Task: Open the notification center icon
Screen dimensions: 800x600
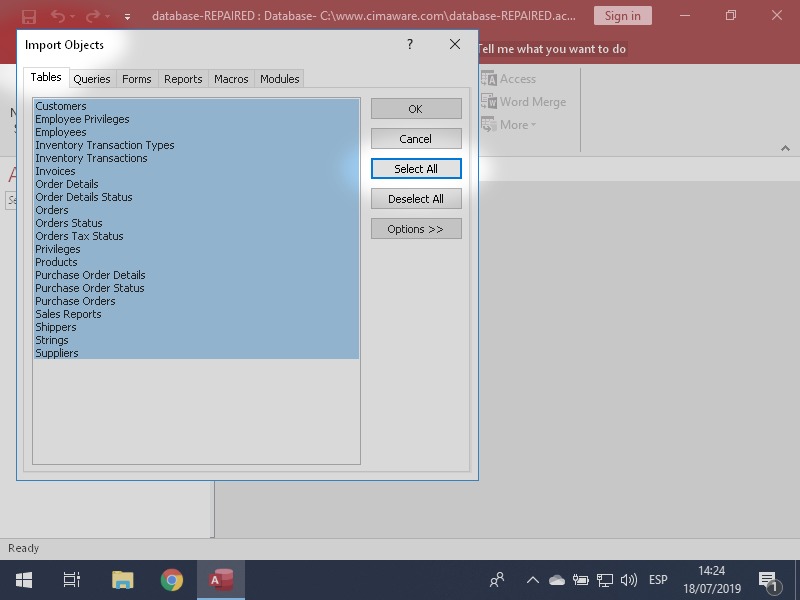Action: [x=769, y=580]
